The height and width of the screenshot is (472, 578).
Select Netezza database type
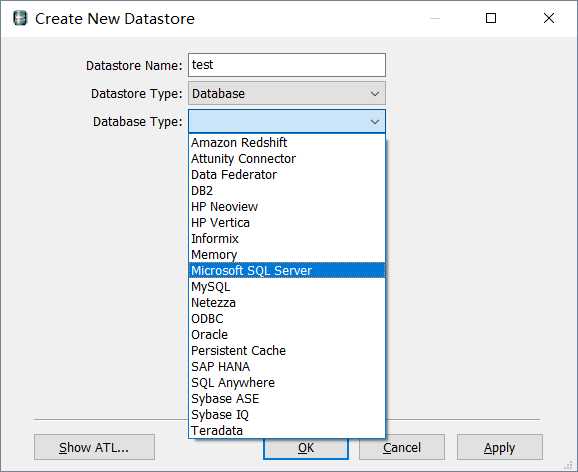click(x=287, y=303)
